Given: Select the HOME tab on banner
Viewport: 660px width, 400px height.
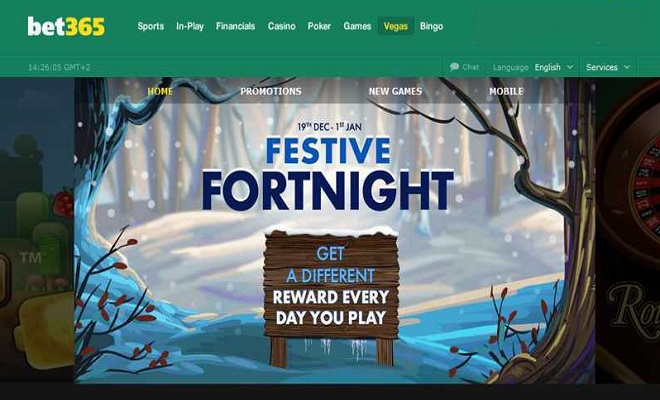Looking at the screenshot, I should [160, 91].
